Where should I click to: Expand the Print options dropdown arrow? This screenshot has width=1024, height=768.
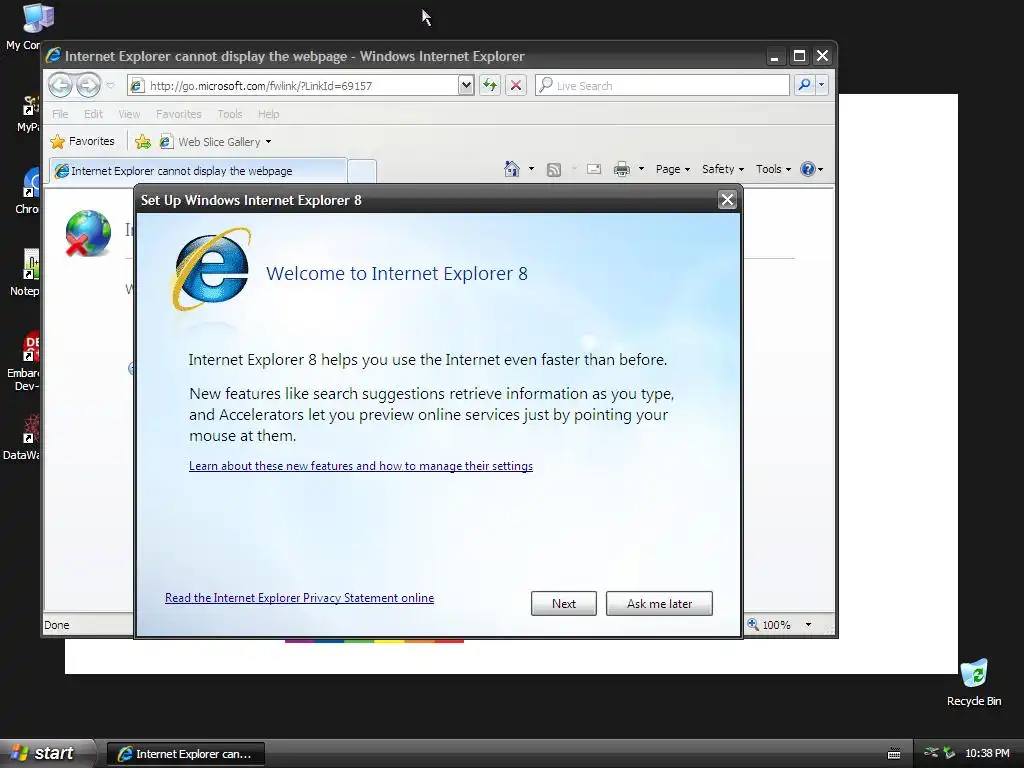(x=641, y=169)
